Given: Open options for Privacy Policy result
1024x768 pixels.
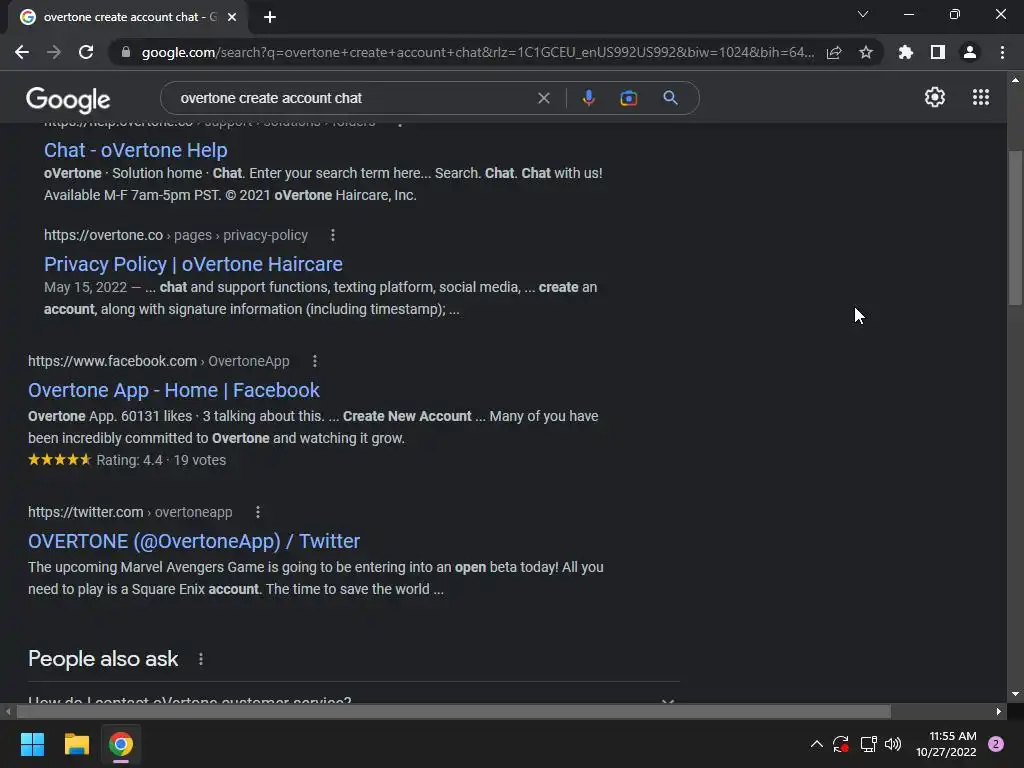Looking at the screenshot, I should pyautogui.click(x=333, y=235).
